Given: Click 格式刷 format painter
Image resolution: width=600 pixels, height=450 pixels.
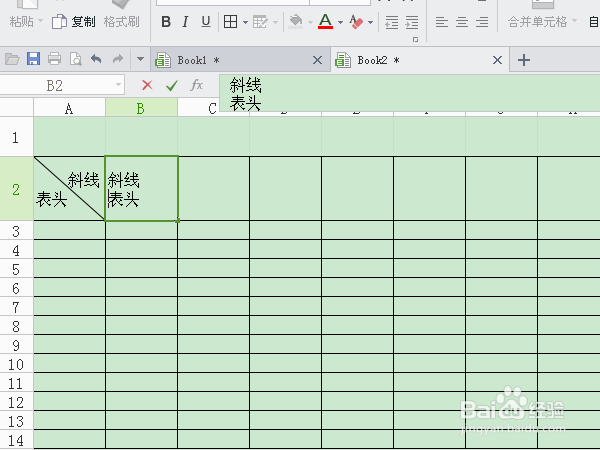Looking at the screenshot, I should tap(121, 22).
